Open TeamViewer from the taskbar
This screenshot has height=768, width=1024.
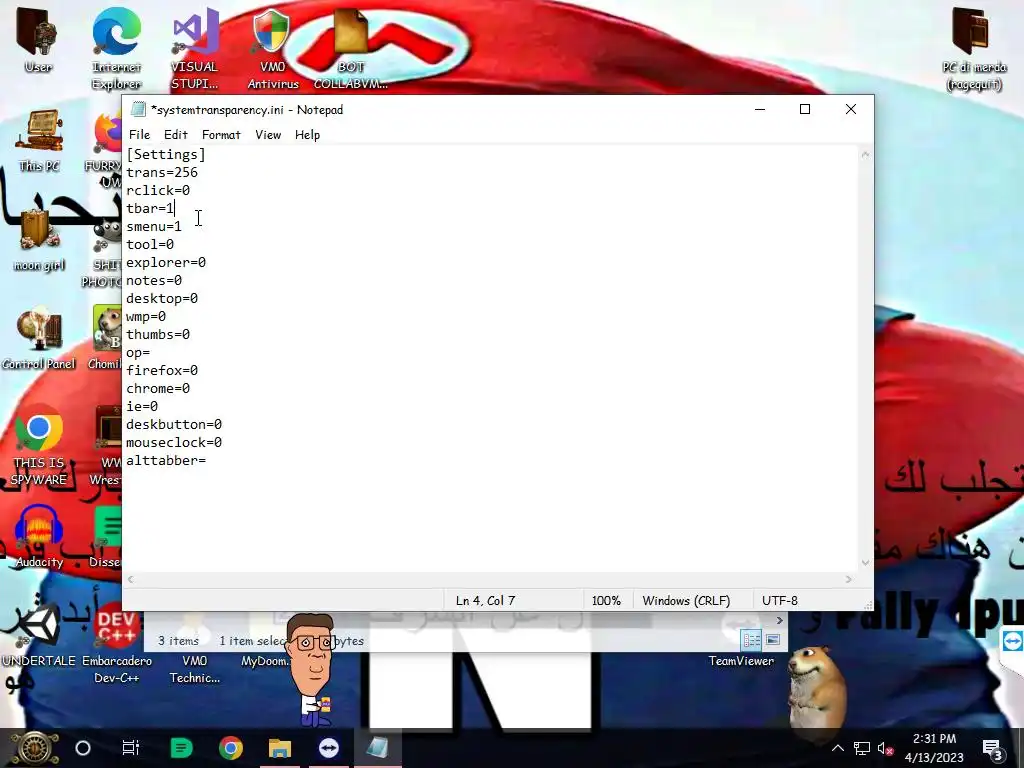pos(328,748)
